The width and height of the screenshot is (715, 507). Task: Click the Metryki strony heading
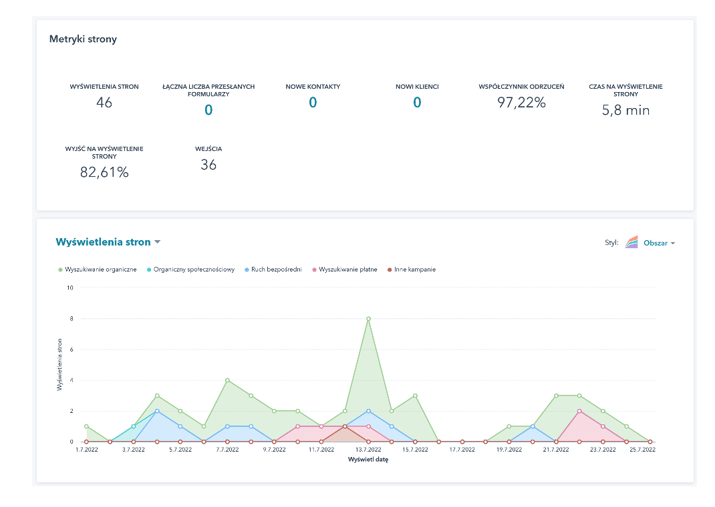(x=83, y=39)
